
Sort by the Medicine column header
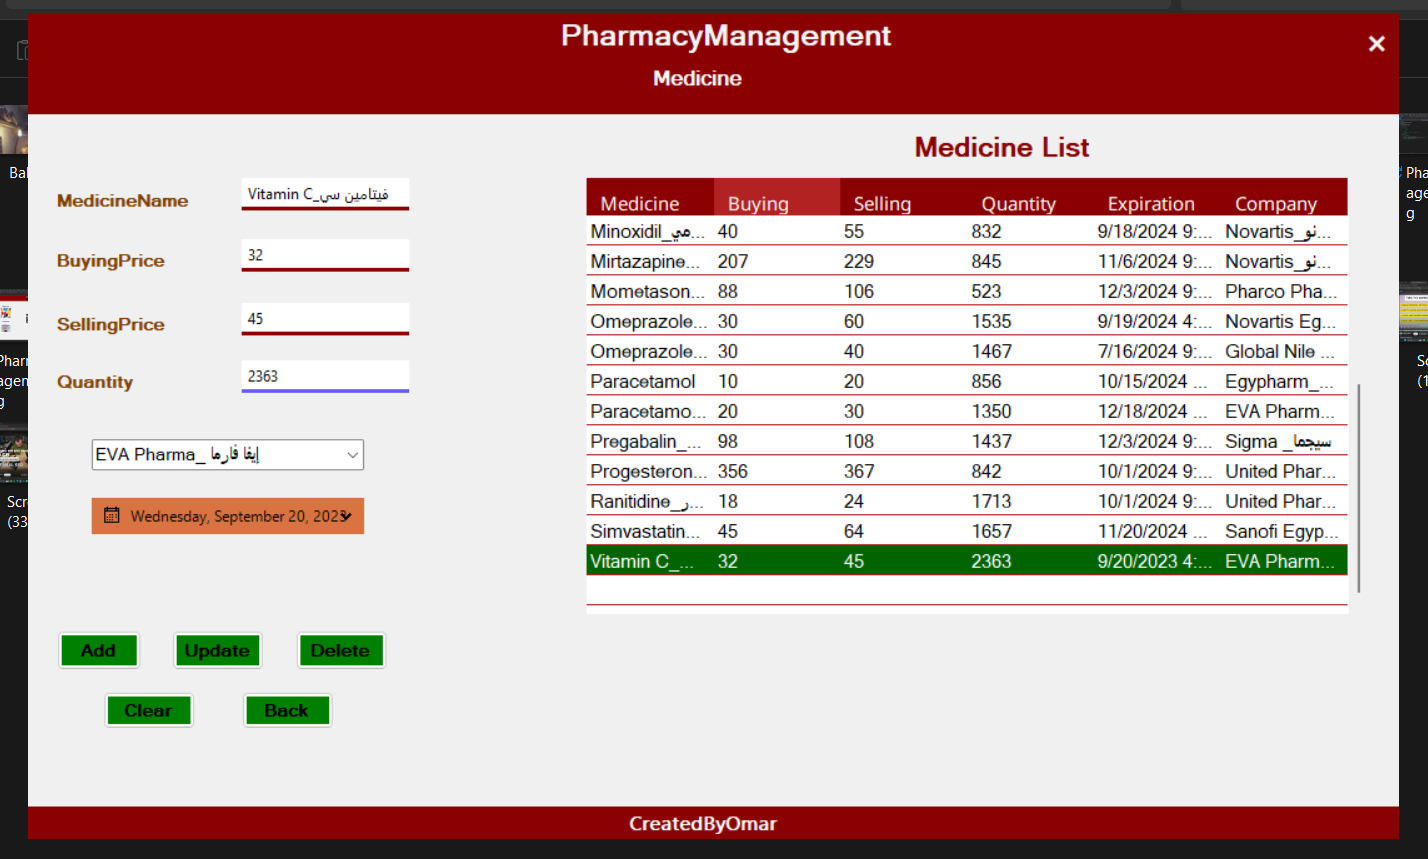(x=640, y=203)
